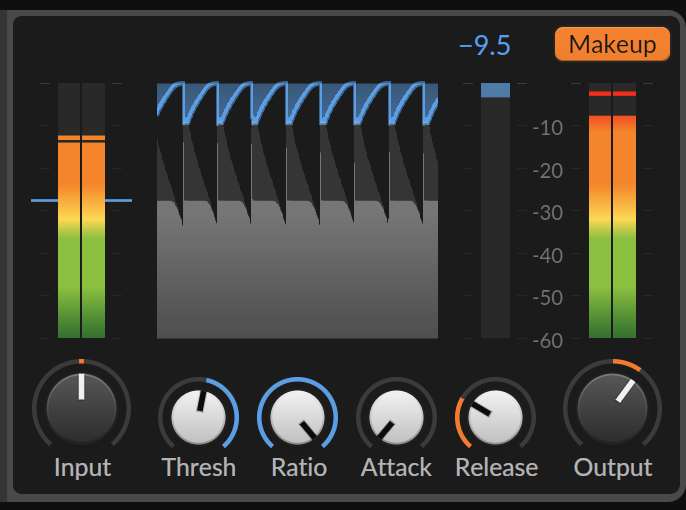Click the output level meter
Image resolution: width=686 pixels, height=510 pixels.
[x=612, y=210]
